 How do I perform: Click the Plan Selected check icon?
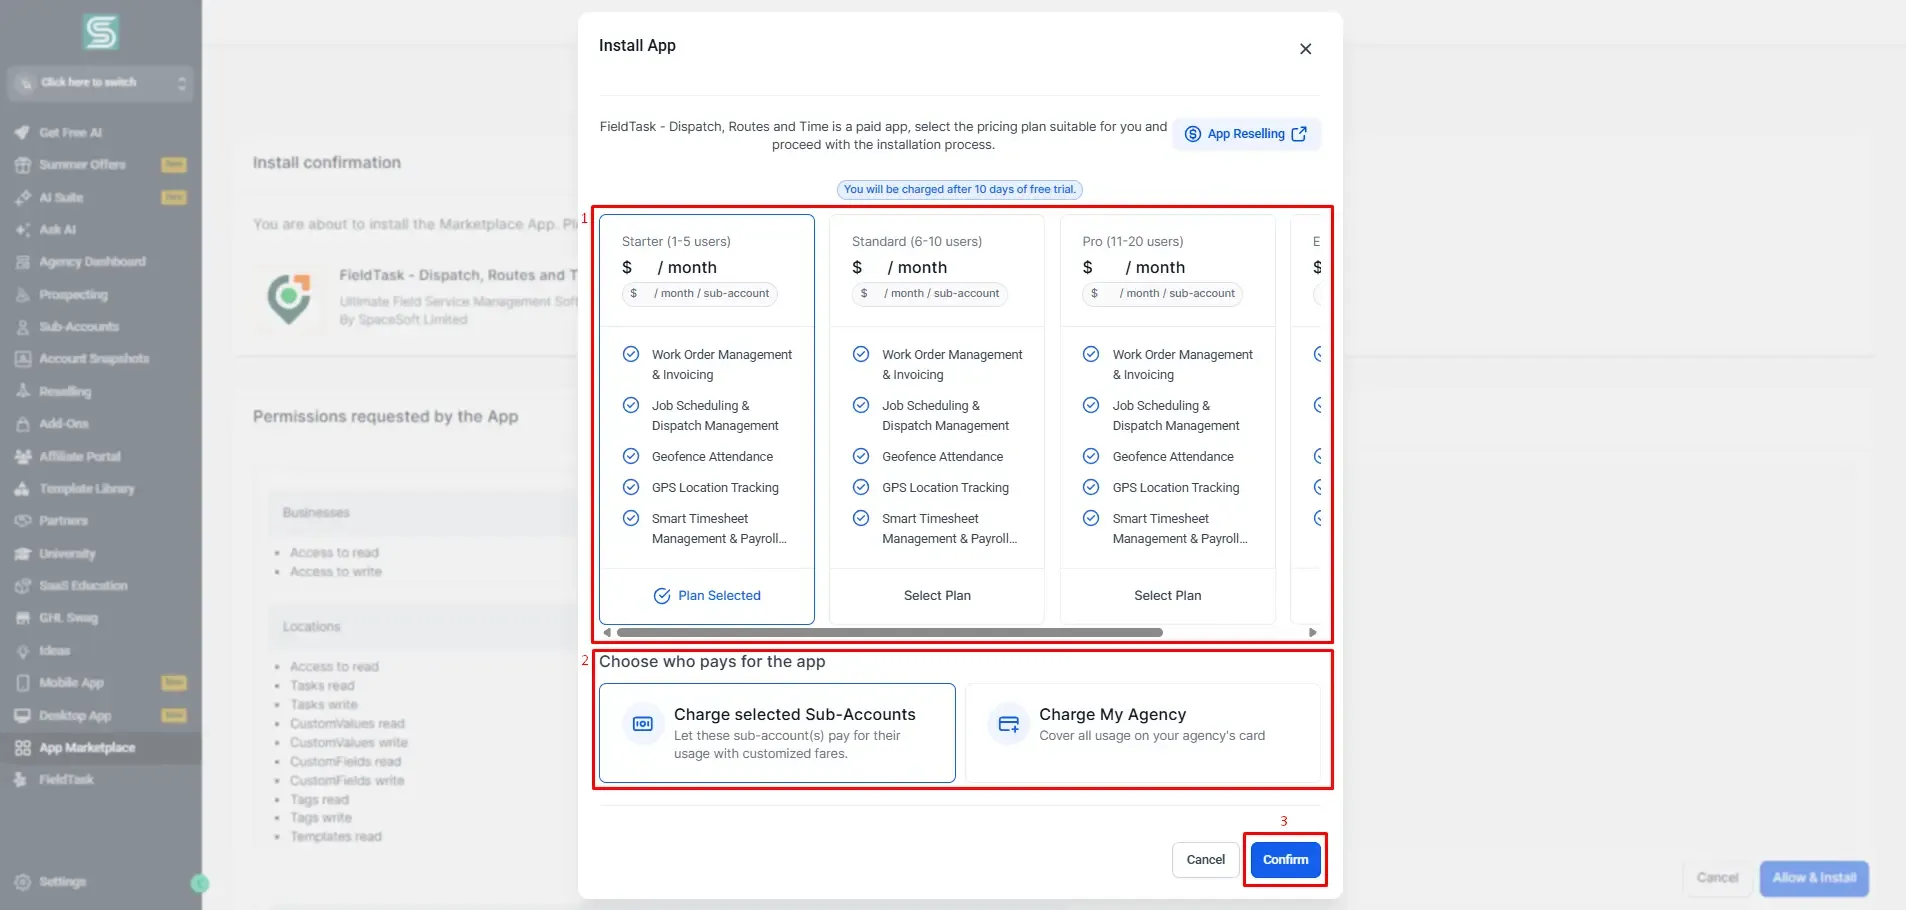[662, 596]
